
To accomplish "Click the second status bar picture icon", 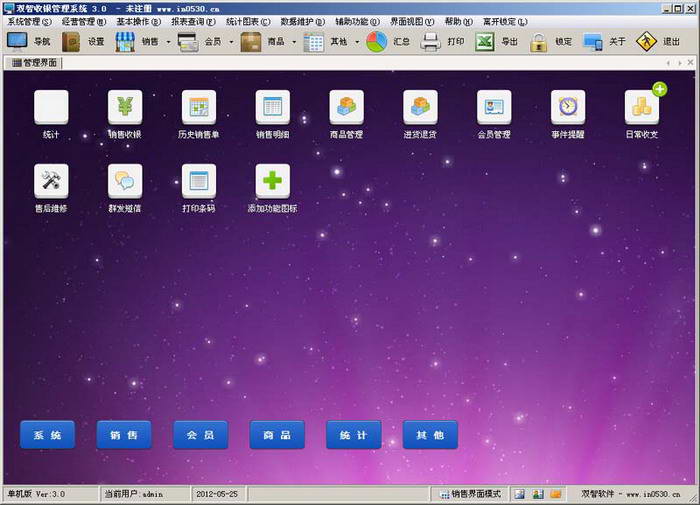I will click(538, 494).
